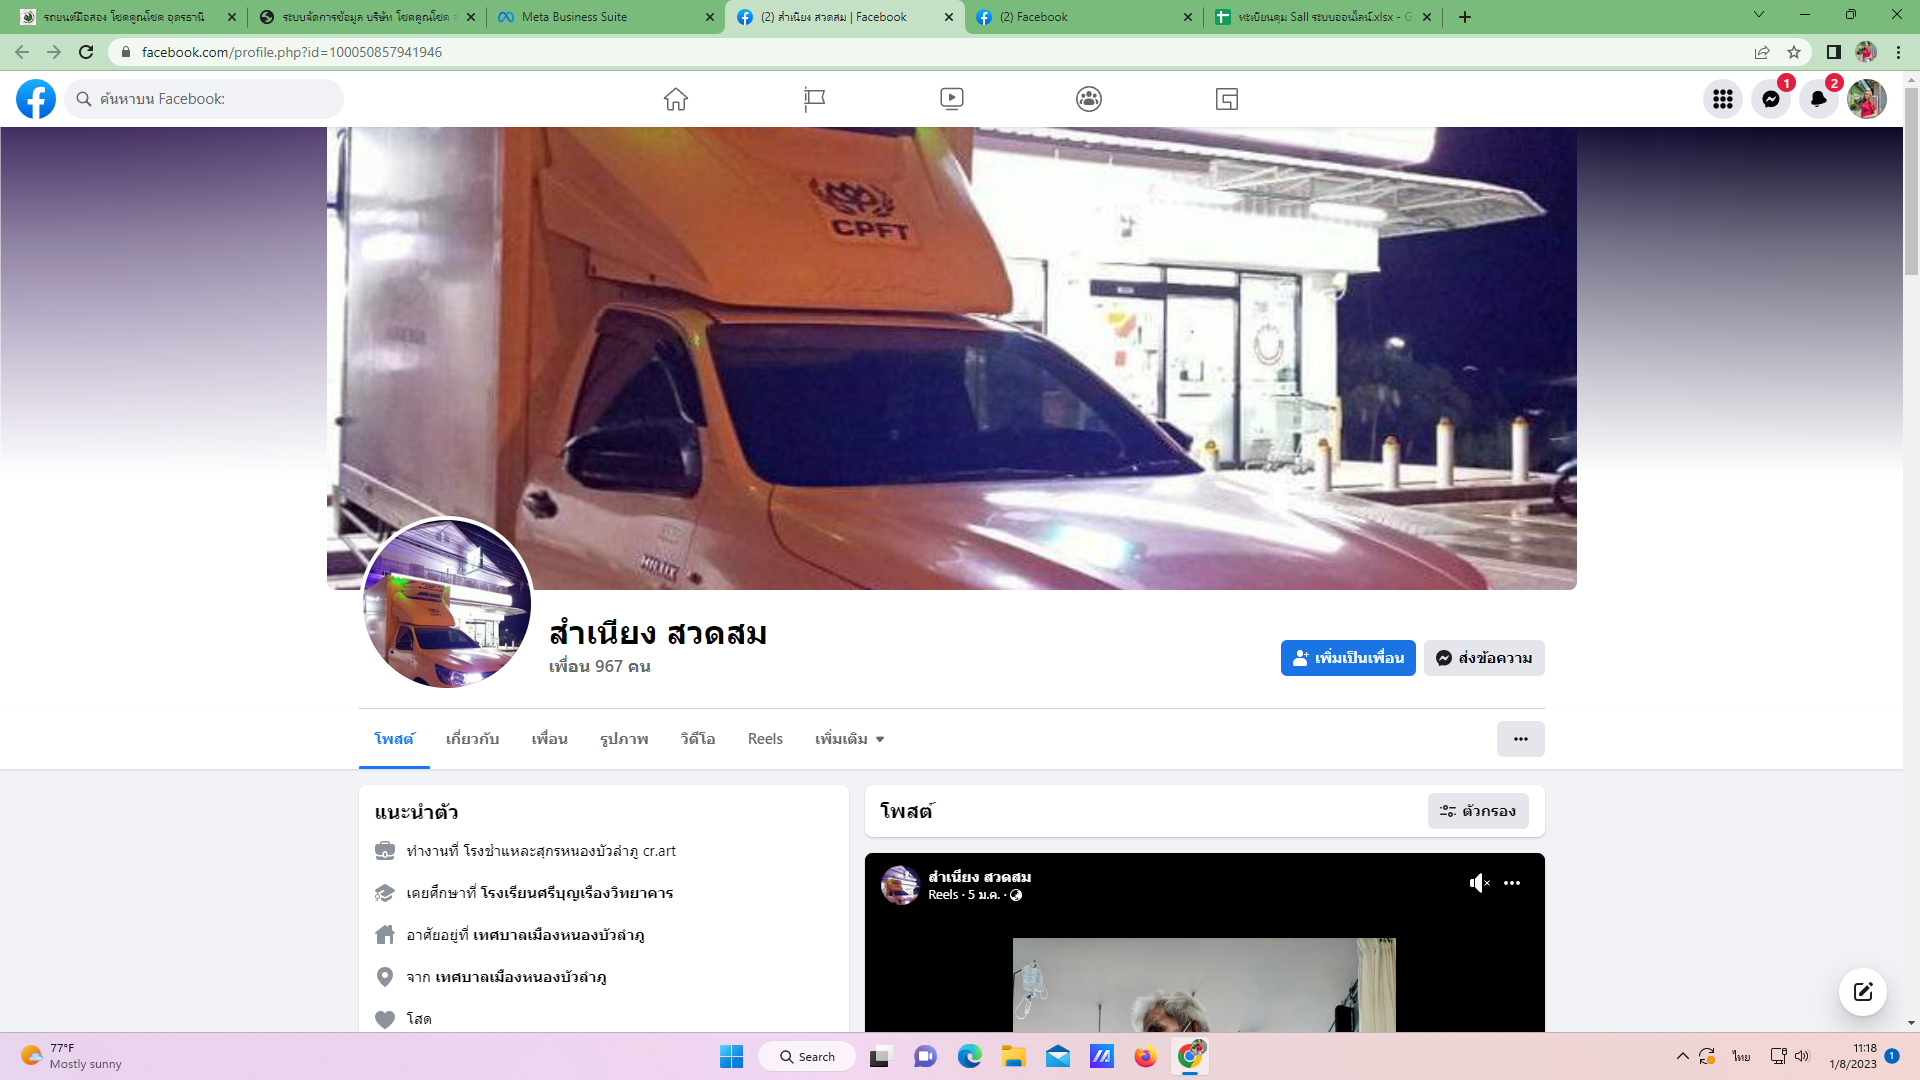
Task: Expand the เพิ่มเติม dropdown tab
Action: point(849,739)
